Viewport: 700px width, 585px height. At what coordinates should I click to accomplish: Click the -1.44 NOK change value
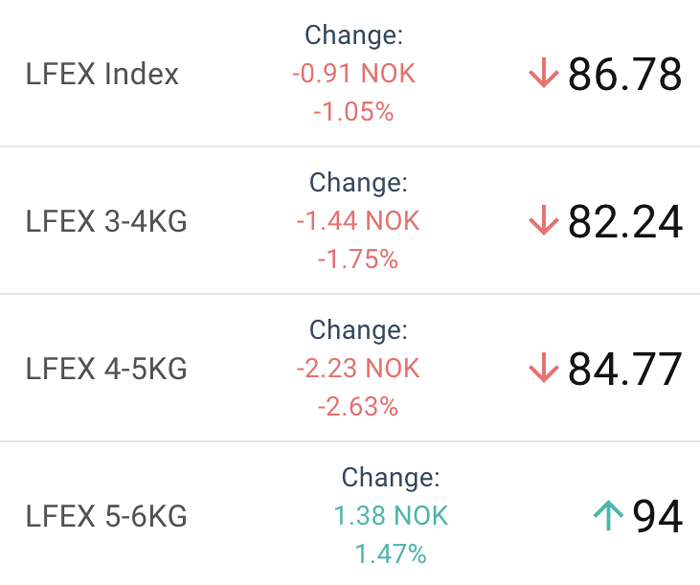point(358,221)
